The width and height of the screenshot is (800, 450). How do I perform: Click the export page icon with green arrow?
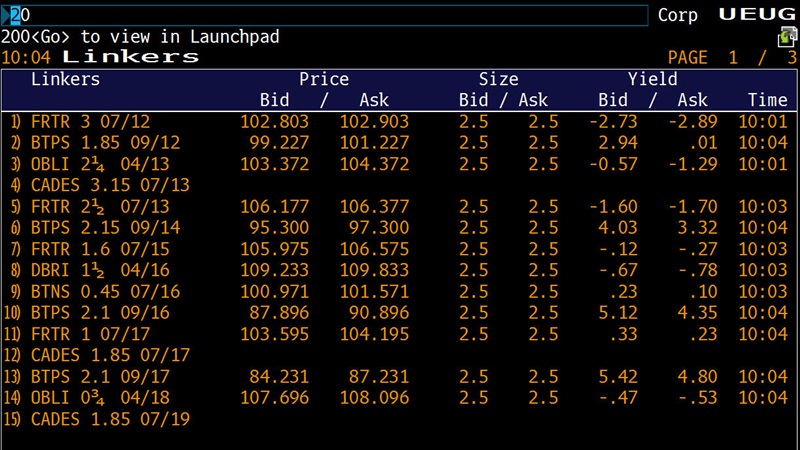tap(787, 37)
